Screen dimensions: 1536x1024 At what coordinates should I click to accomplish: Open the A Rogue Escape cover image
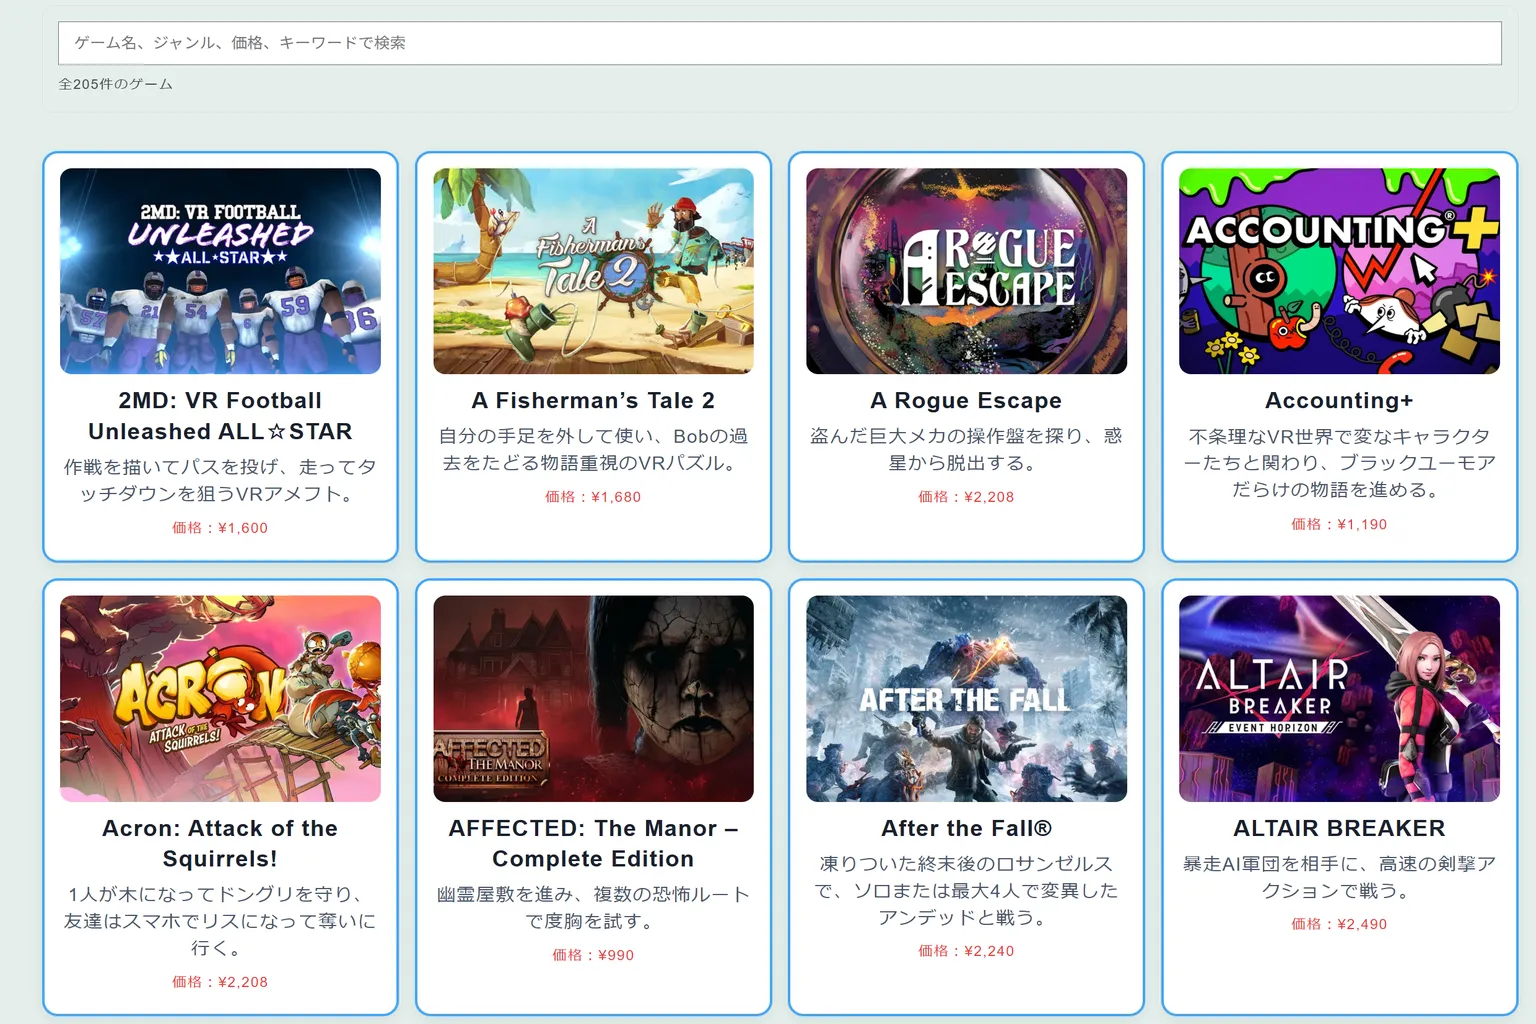[966, 271]
